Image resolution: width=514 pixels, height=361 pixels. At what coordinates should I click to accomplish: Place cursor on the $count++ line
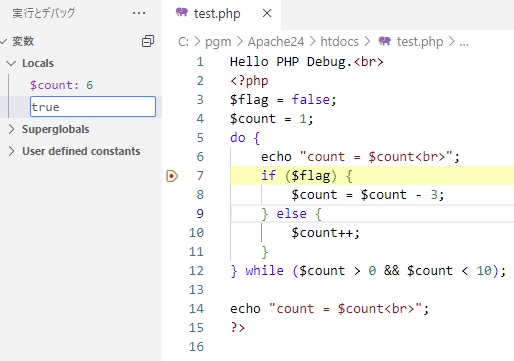(325, 233)
